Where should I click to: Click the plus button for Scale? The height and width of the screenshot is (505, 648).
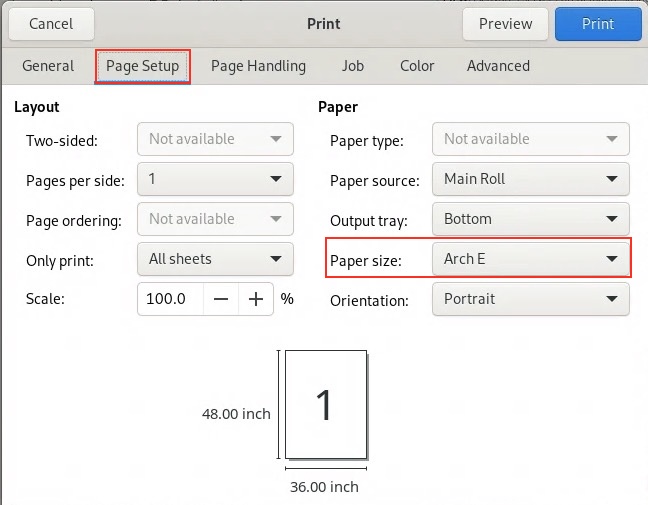coord(256,299)
